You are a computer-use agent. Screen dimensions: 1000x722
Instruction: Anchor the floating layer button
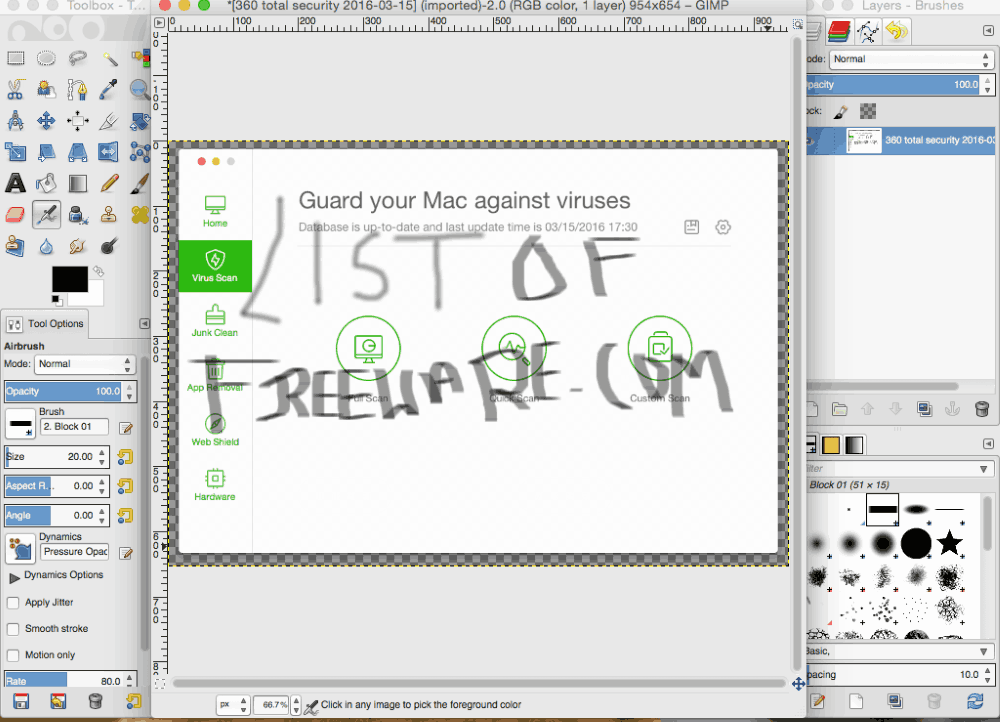[x=952, y=409]
